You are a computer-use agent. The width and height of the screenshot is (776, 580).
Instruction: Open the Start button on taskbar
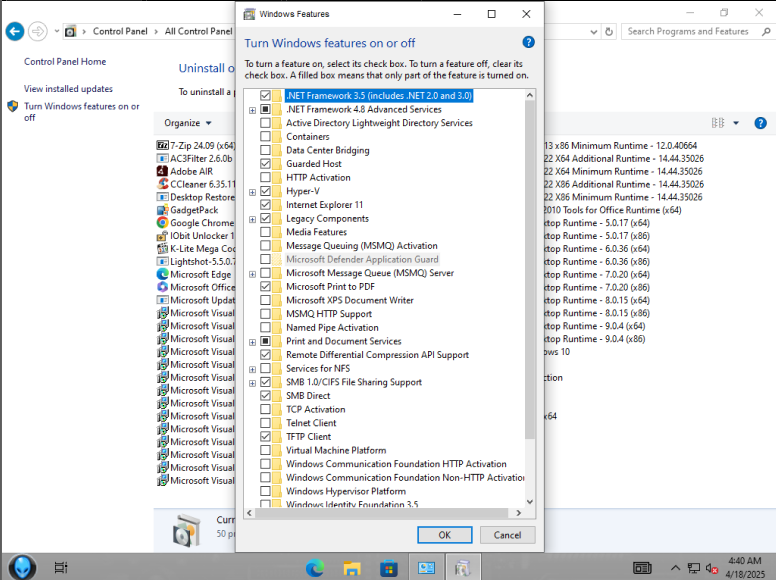tap(22, 567)
